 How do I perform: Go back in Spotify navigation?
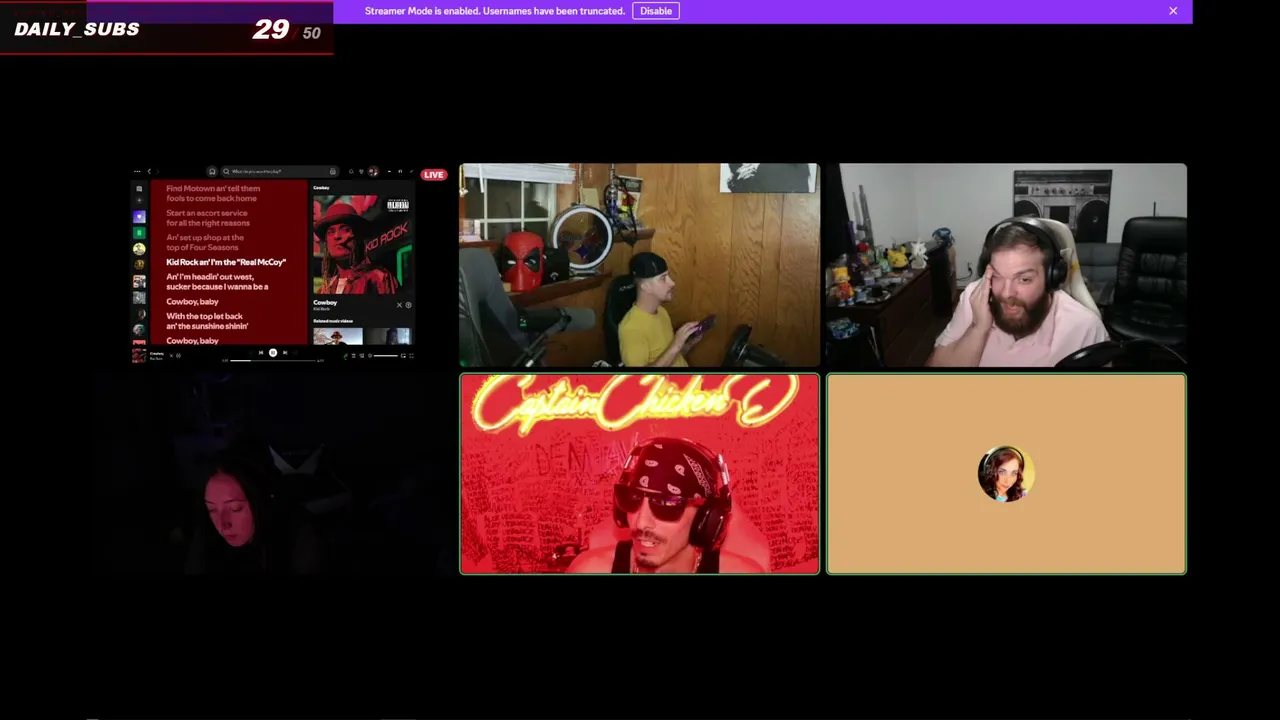click(149, 172)
